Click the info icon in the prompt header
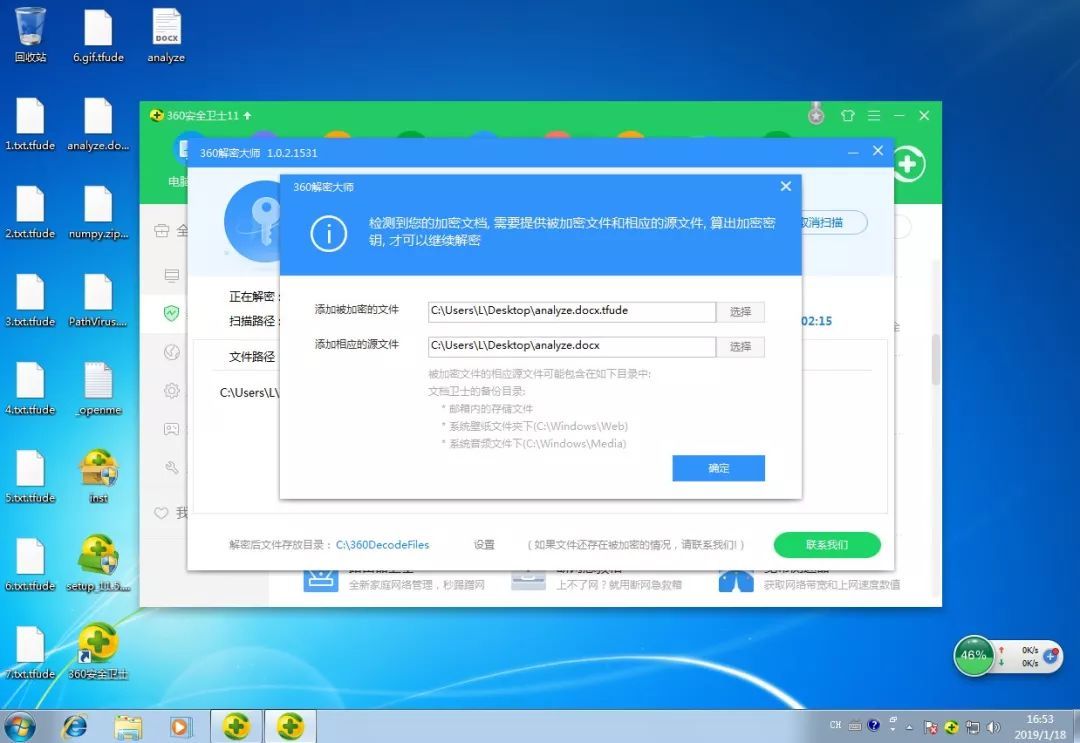The image size is (1080, 743). click(329, 233)
